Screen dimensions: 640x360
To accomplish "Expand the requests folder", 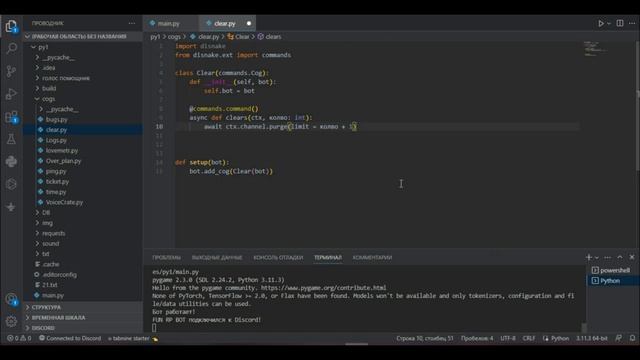I will point(82,233).
